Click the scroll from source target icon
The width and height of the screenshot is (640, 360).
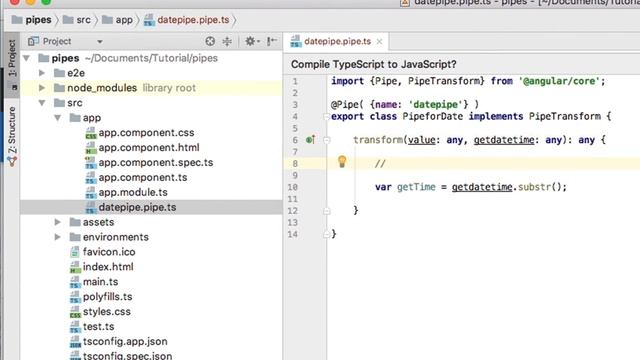coord(210,41)
